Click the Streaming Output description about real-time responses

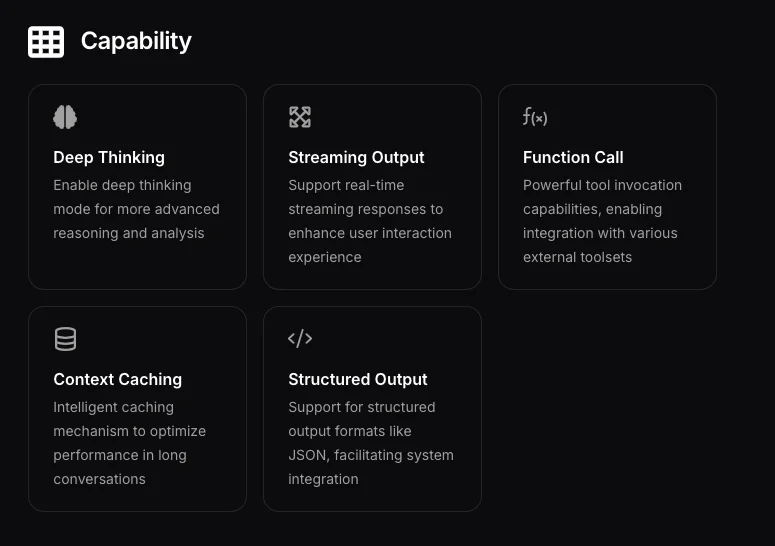(x=370, y=221)
